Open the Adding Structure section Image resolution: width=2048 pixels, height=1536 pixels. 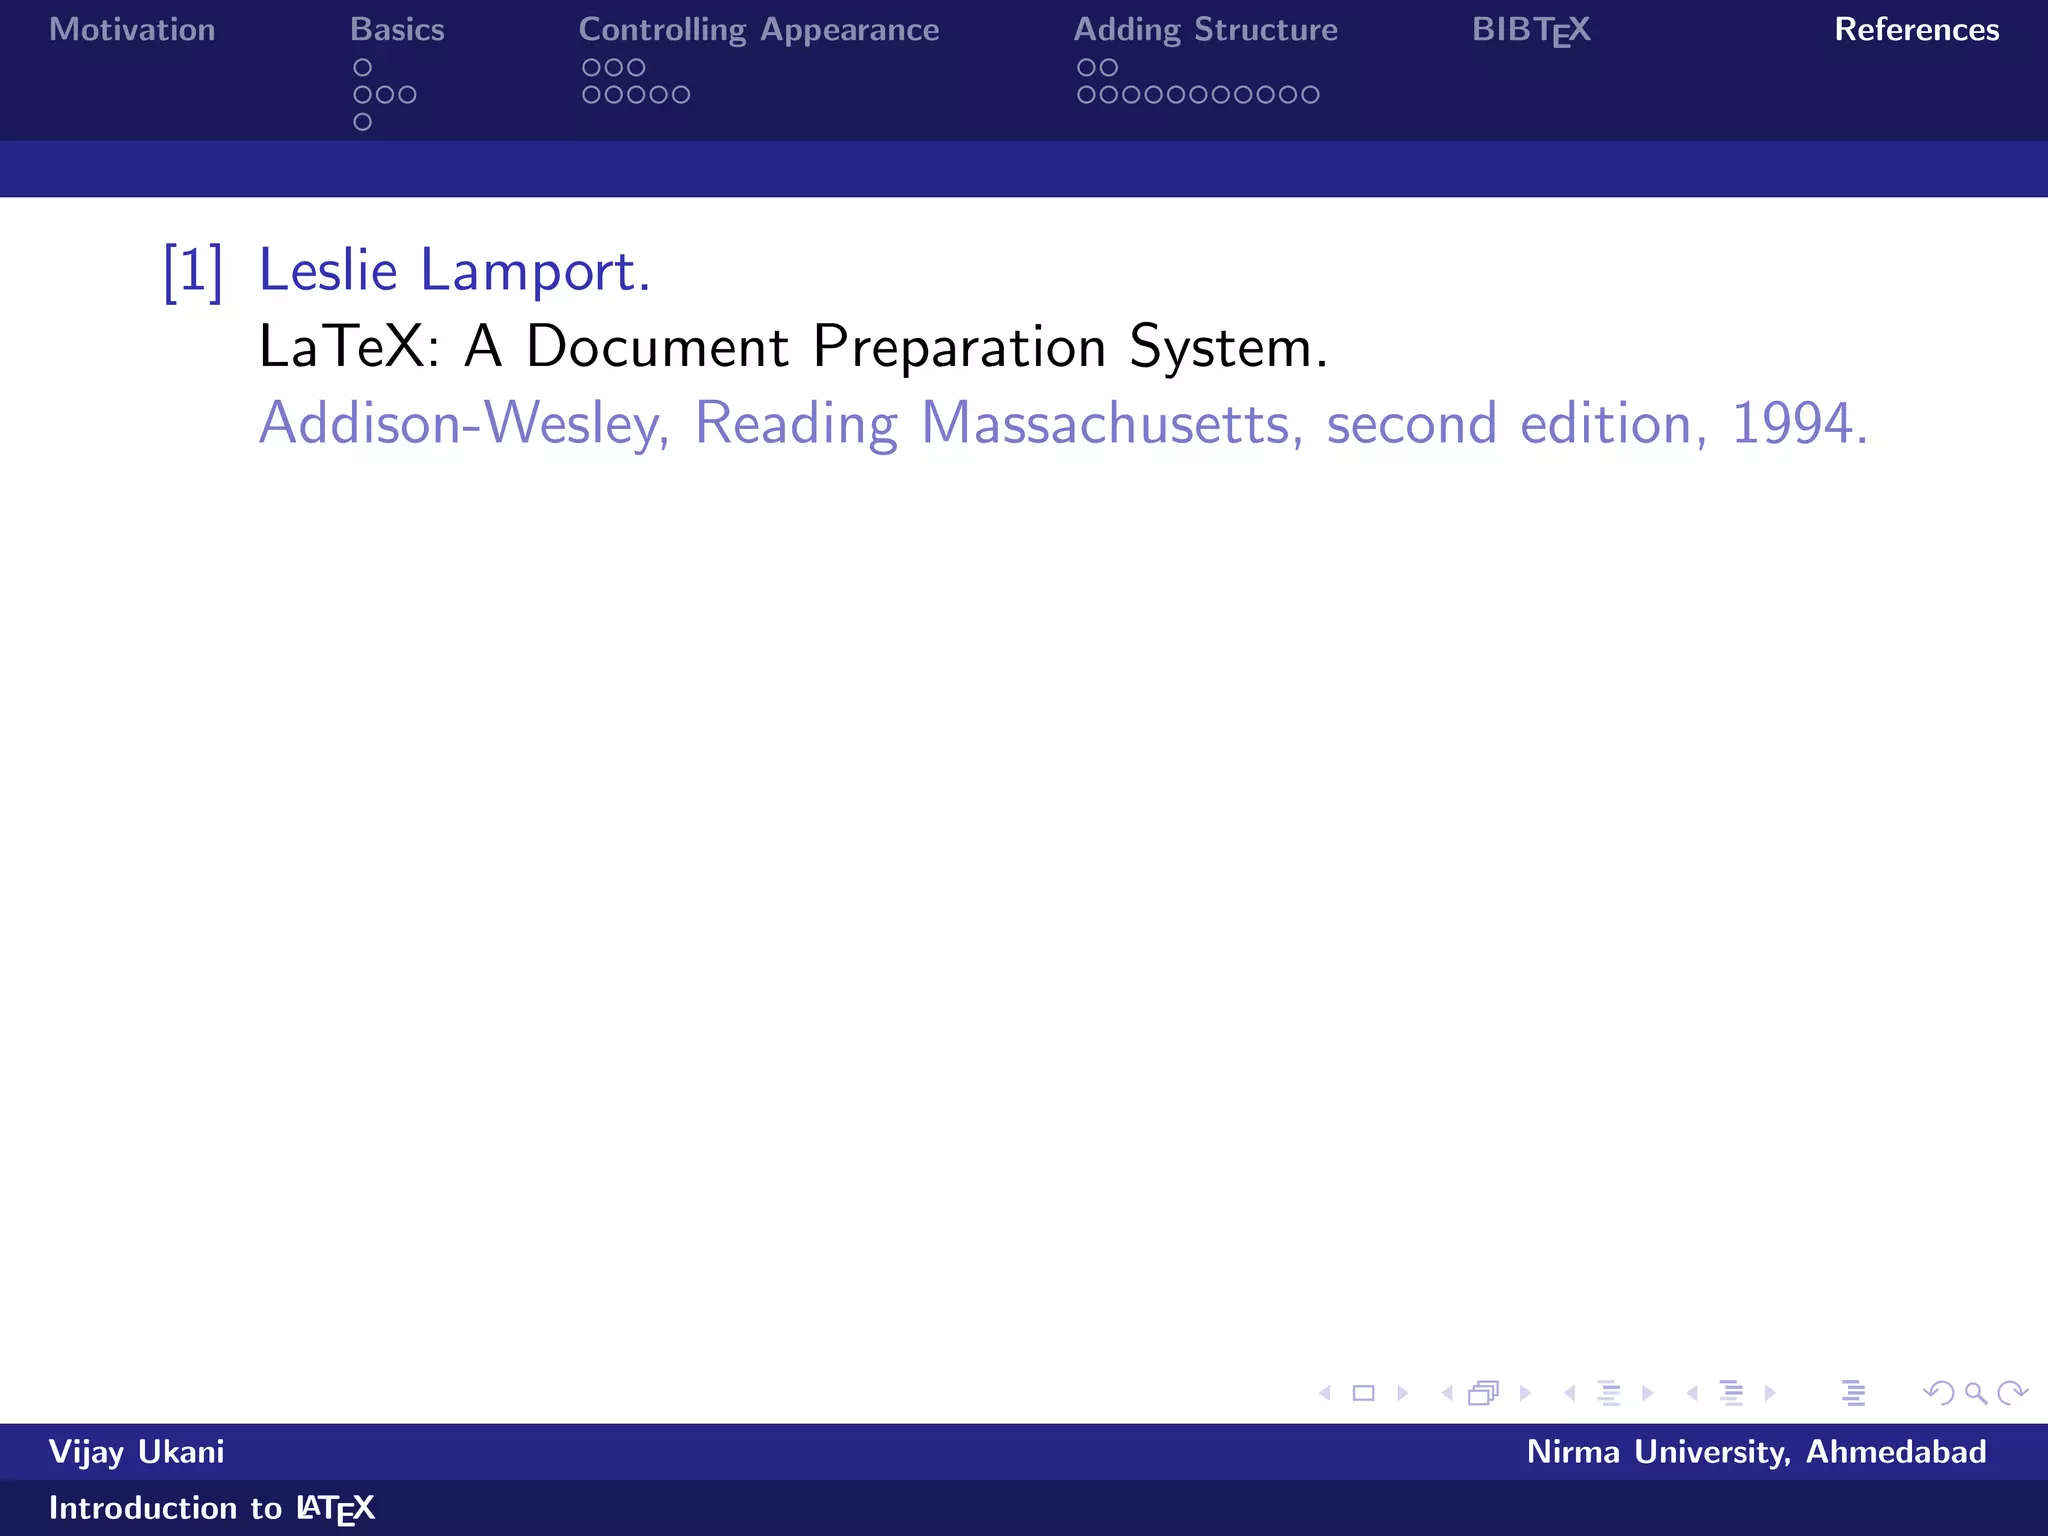(1205, 30)
